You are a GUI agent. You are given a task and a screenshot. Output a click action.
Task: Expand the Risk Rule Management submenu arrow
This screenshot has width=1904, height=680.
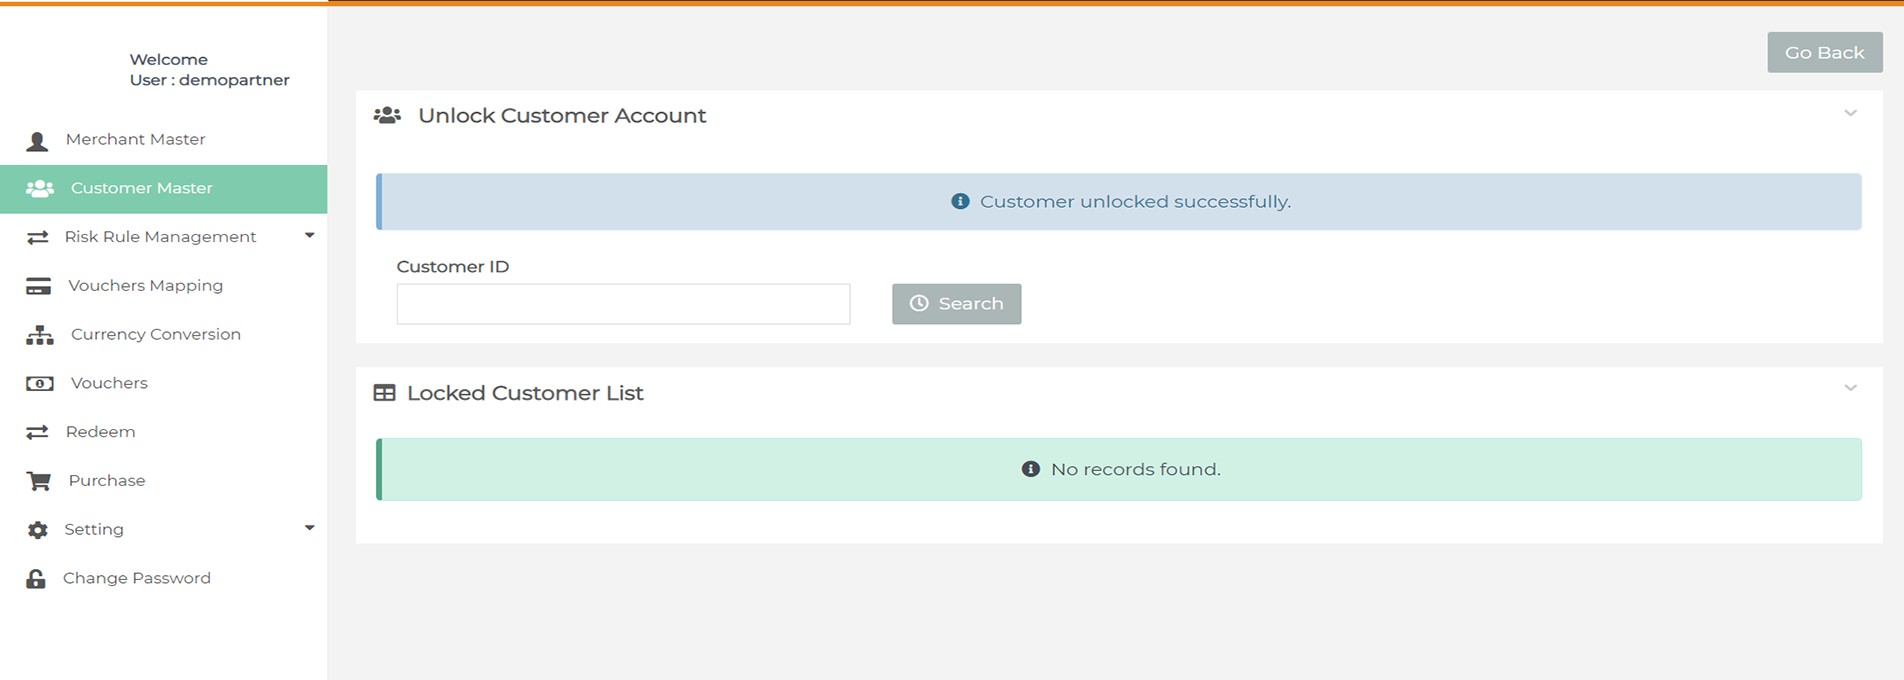(x=309, y=236)
